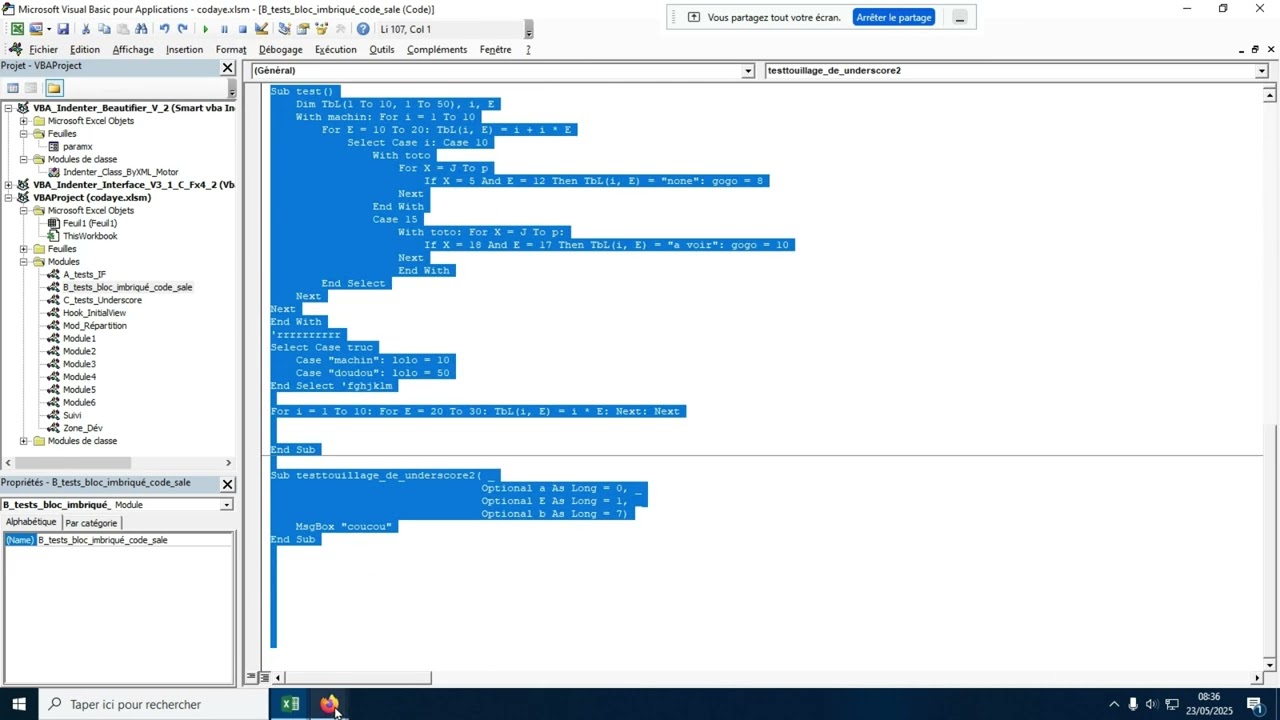Toggle Design Mode icon
This screenshot has width=1280, height=720.
click(x=261, y=29)
